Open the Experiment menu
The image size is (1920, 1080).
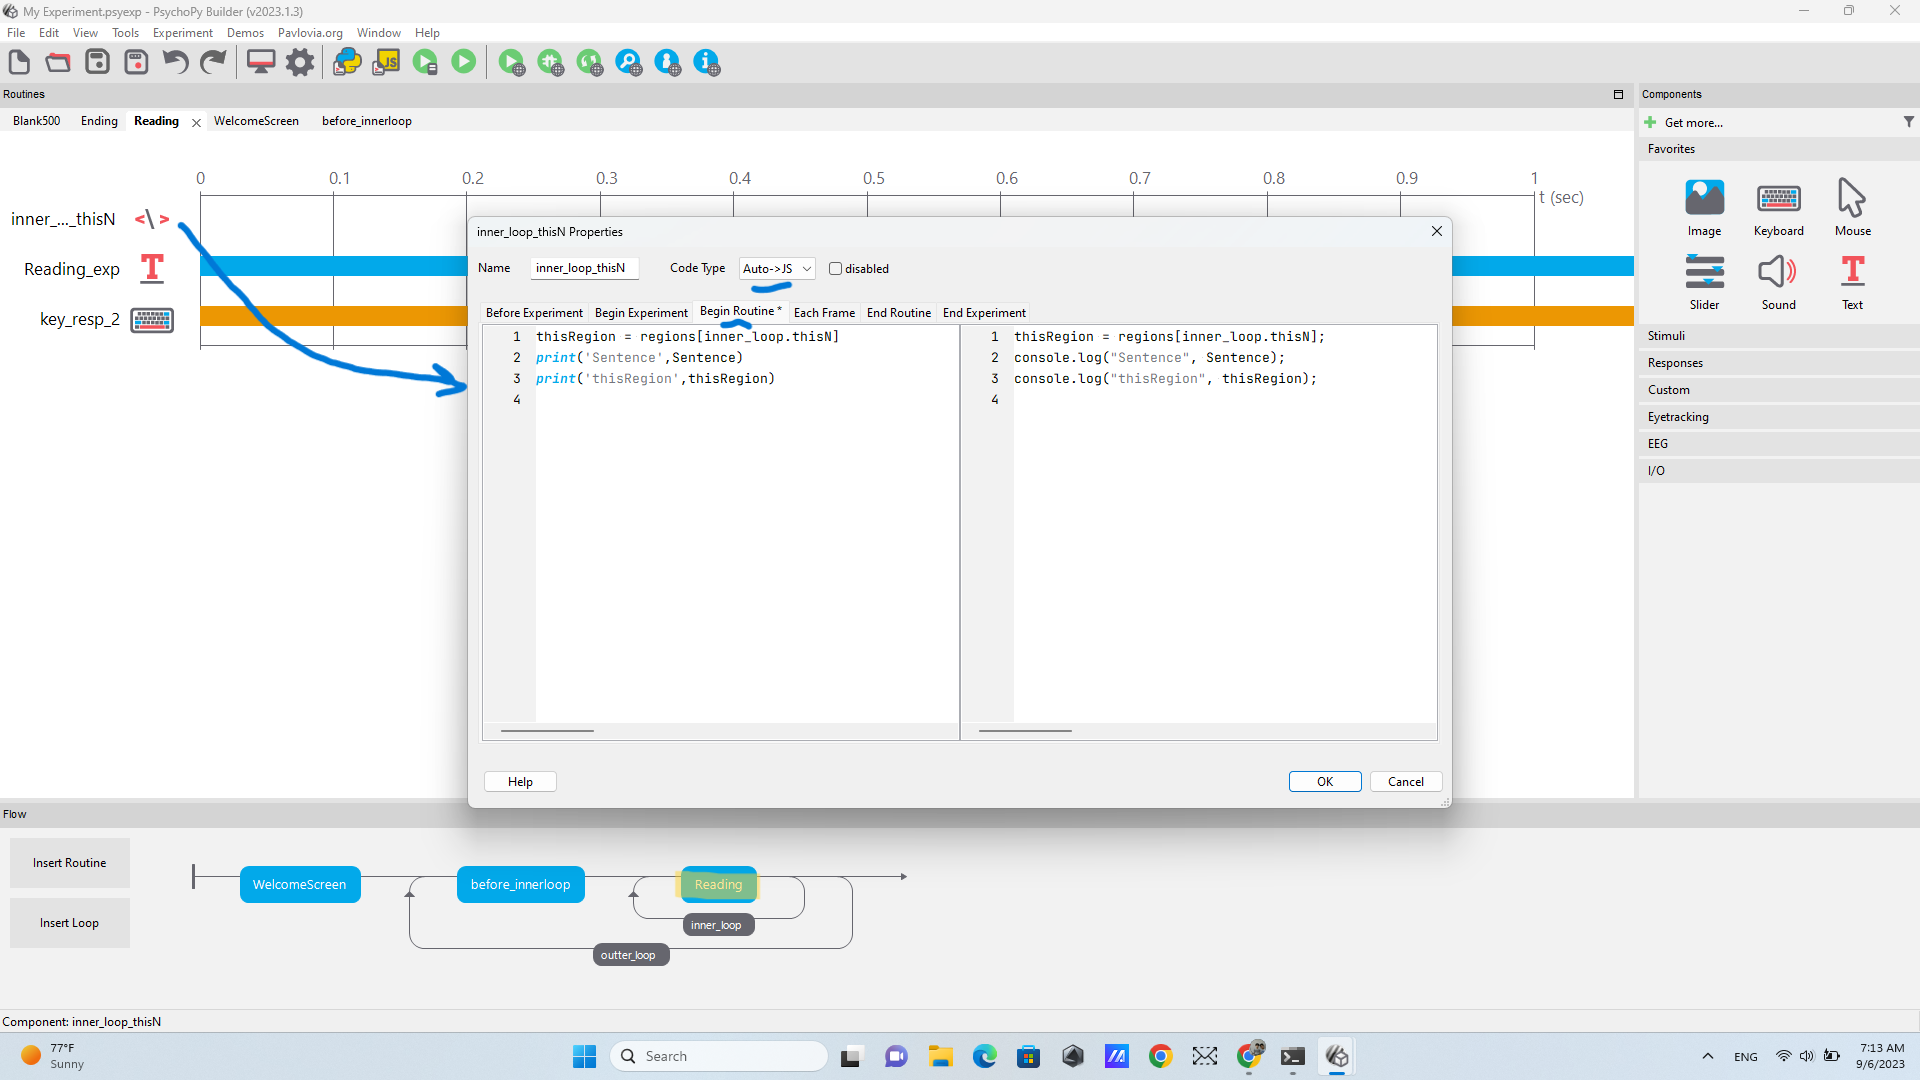click(182, 33)
